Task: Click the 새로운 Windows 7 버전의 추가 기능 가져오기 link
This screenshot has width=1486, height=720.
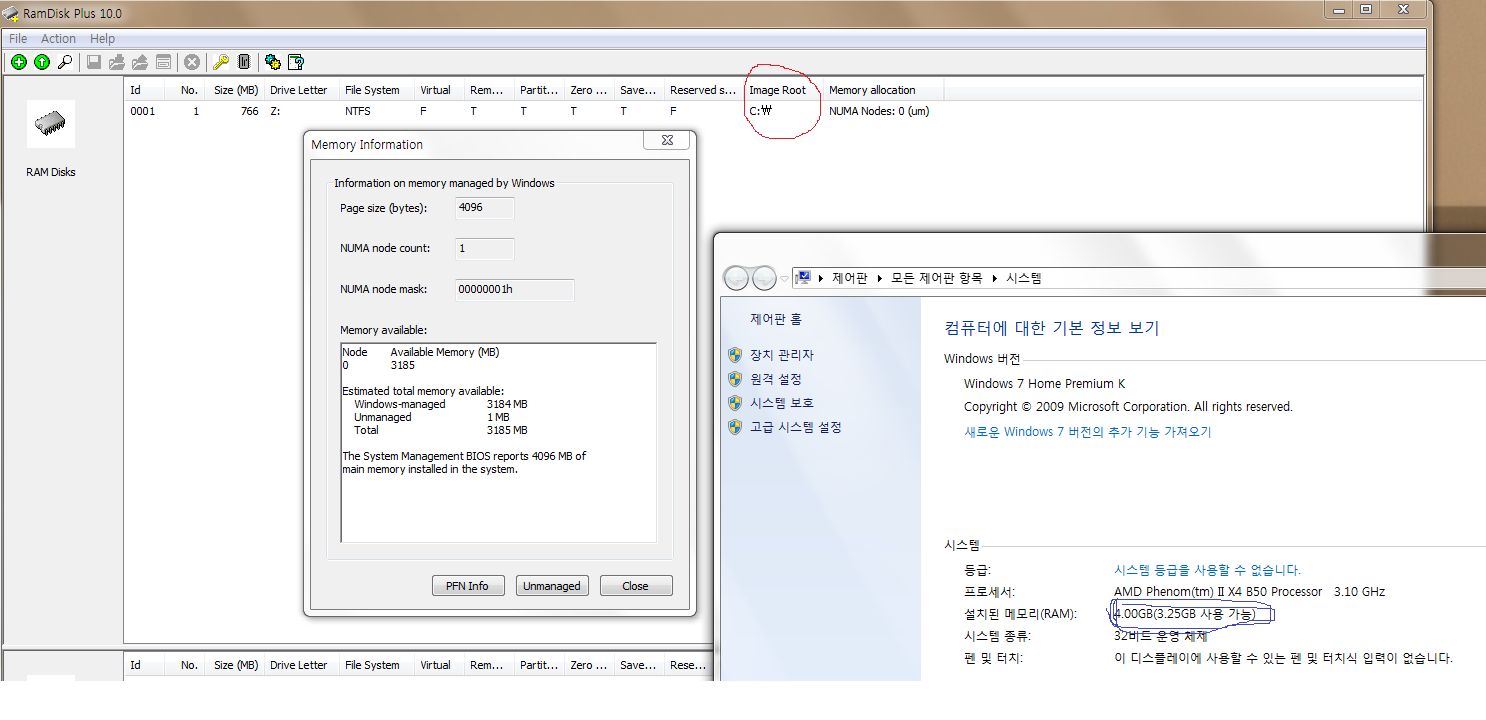Action: (1087, 432)
